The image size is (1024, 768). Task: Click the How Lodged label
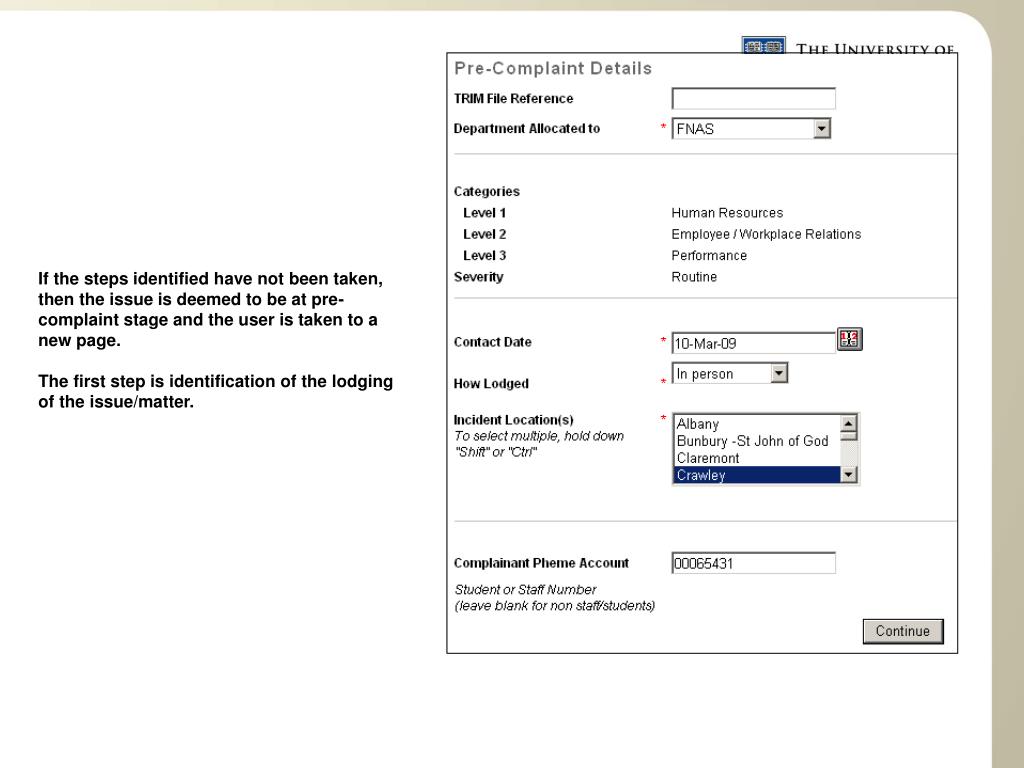click(x=491, y=383)
